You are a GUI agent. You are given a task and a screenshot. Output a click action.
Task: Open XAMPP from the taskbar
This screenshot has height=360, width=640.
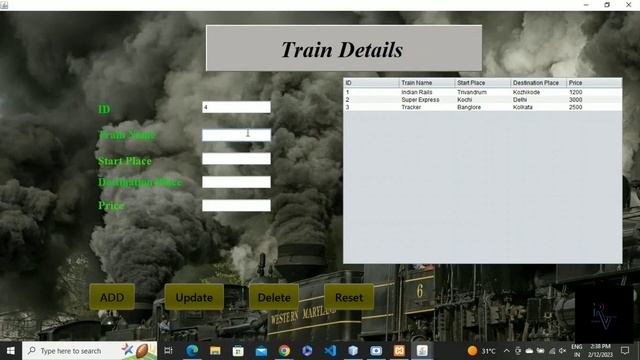(399, 351)
